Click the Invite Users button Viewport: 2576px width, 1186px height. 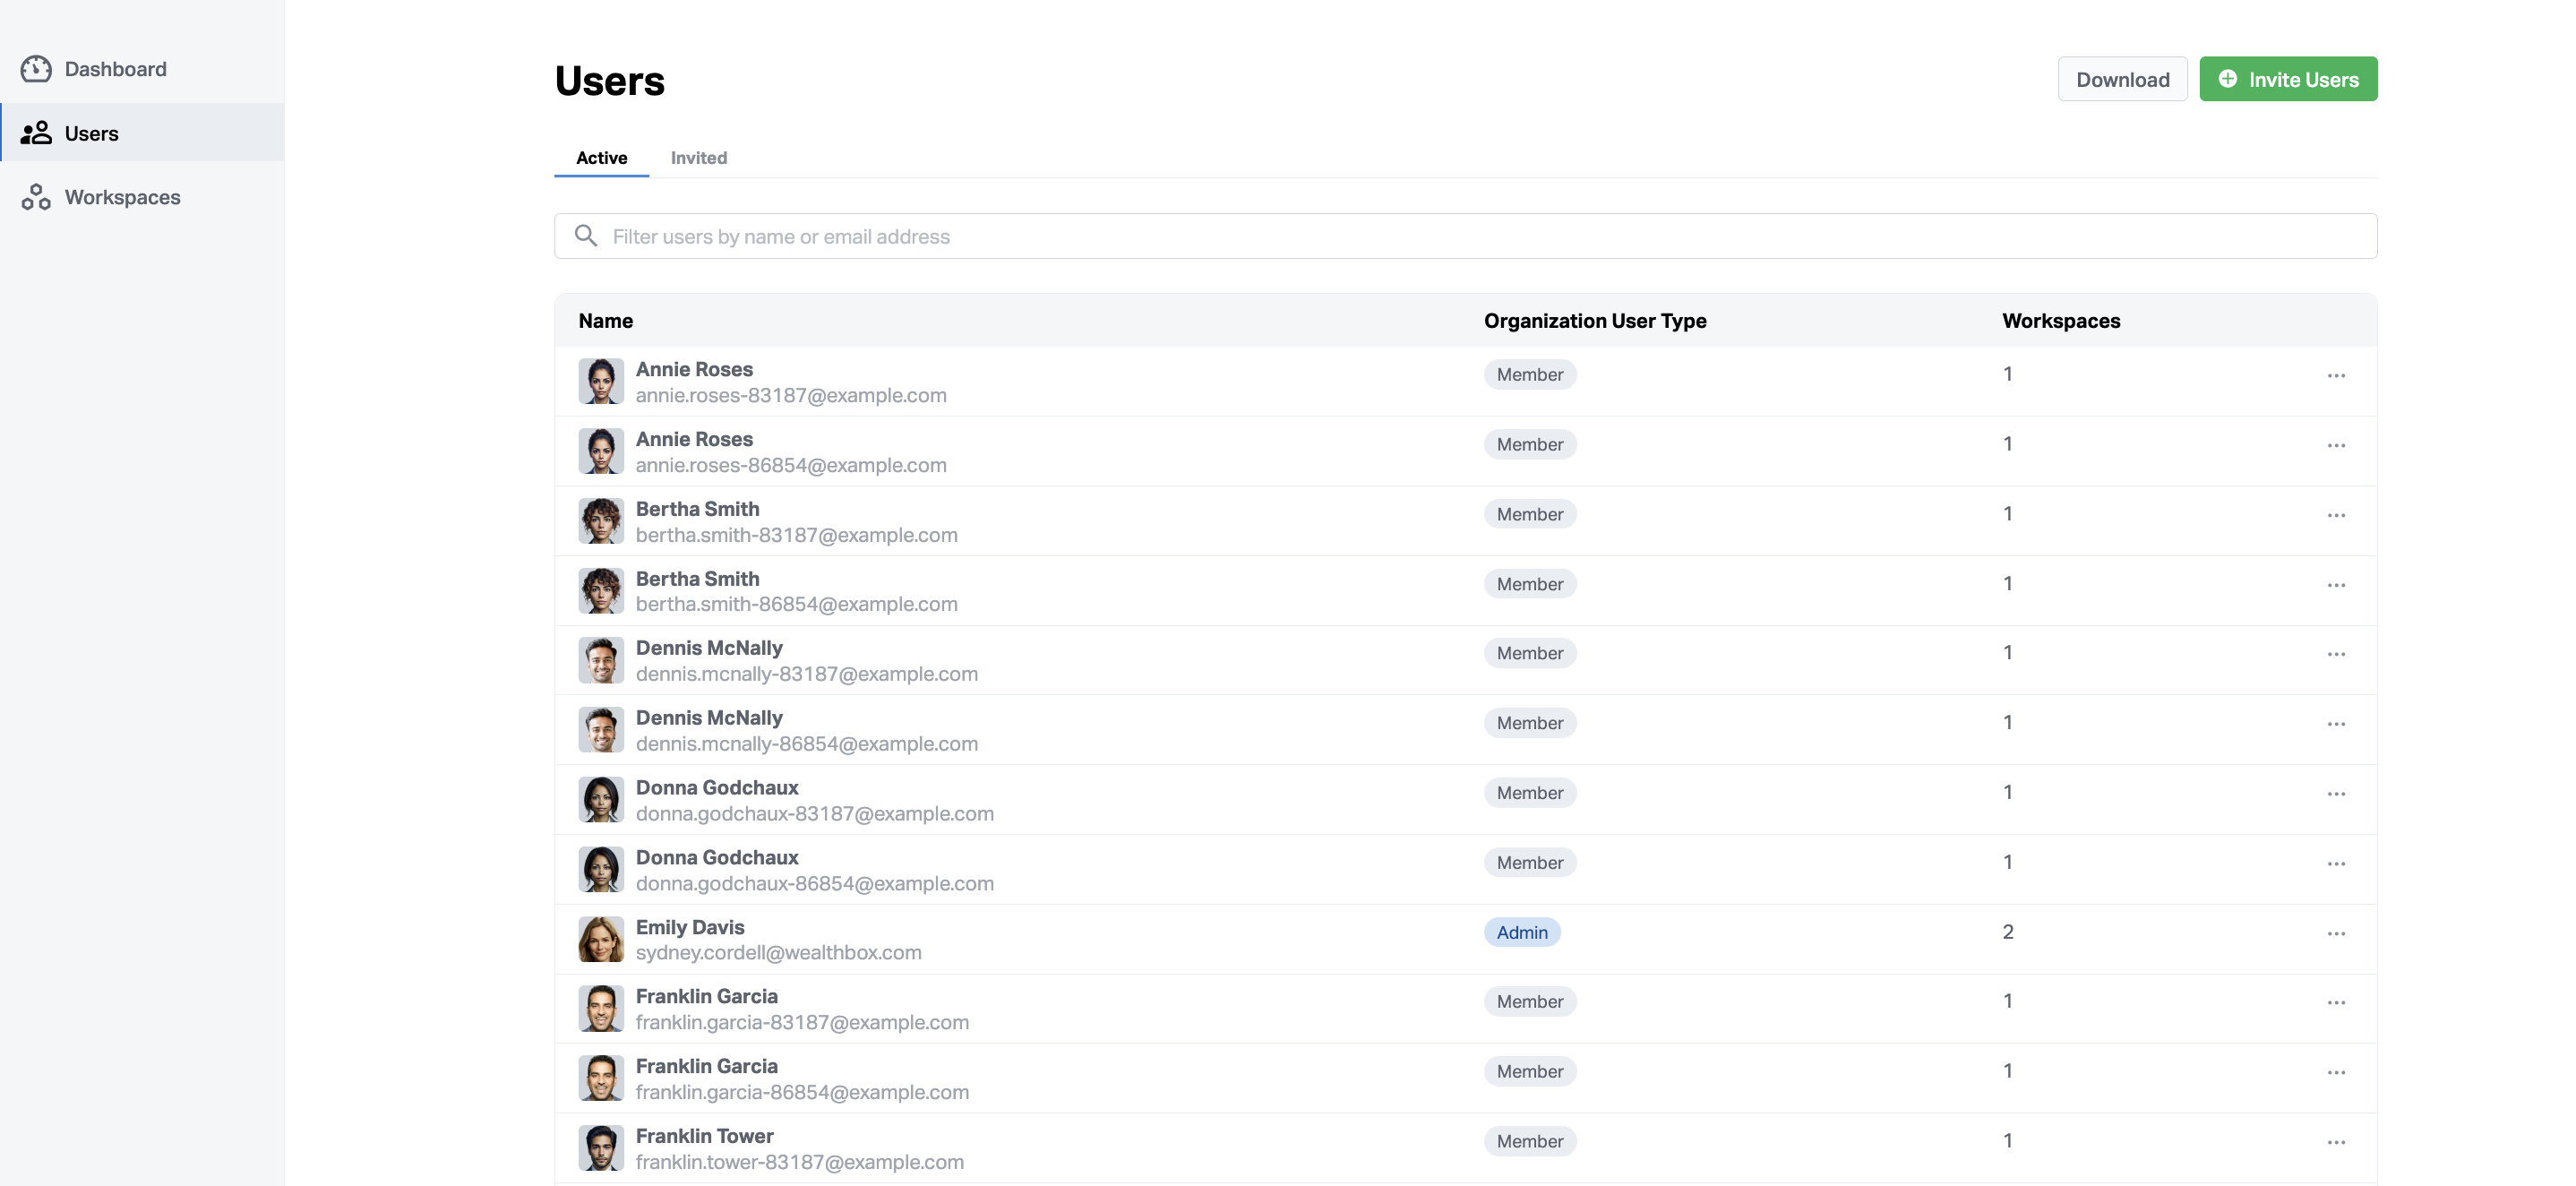click(2288, 79)
